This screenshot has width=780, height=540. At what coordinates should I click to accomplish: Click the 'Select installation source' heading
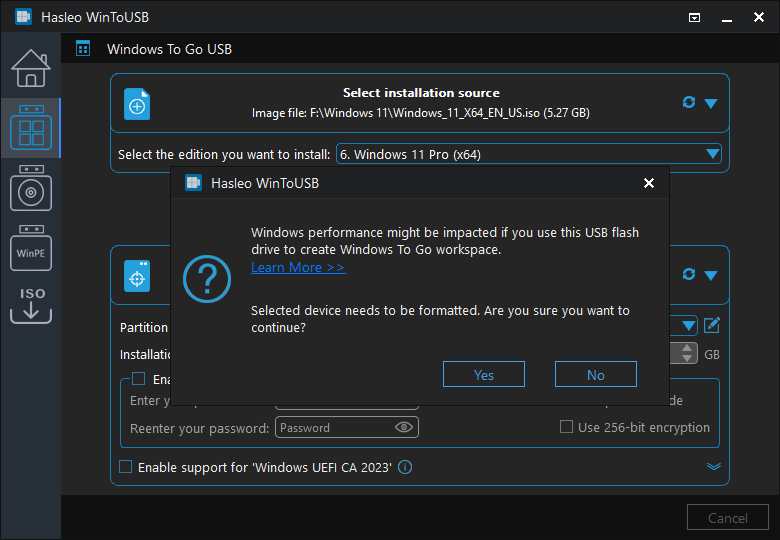click(x=421, y=93)
